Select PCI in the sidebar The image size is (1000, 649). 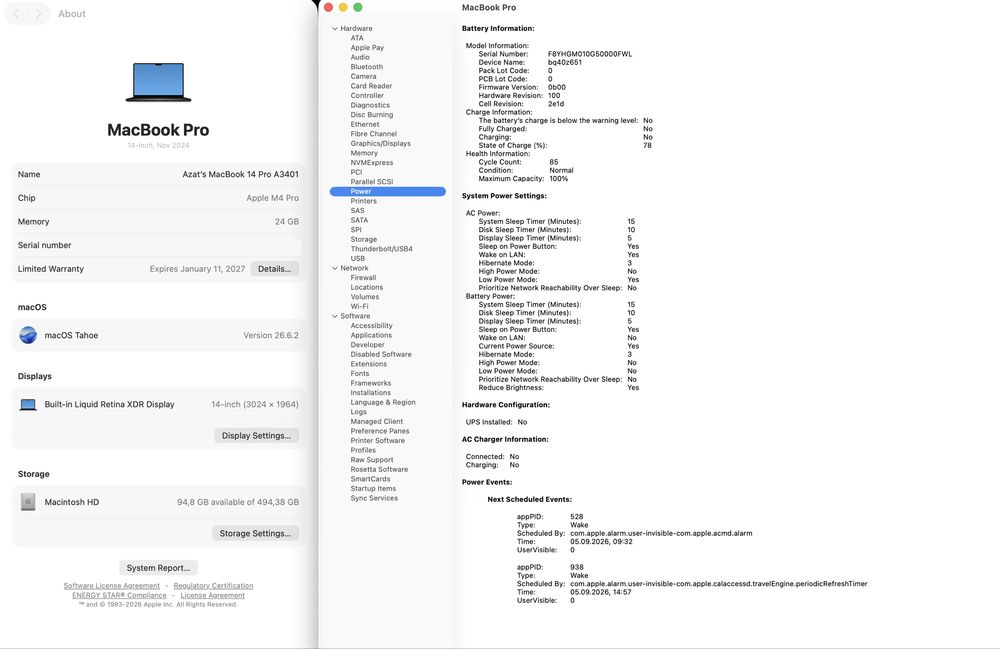pos(356,172)
